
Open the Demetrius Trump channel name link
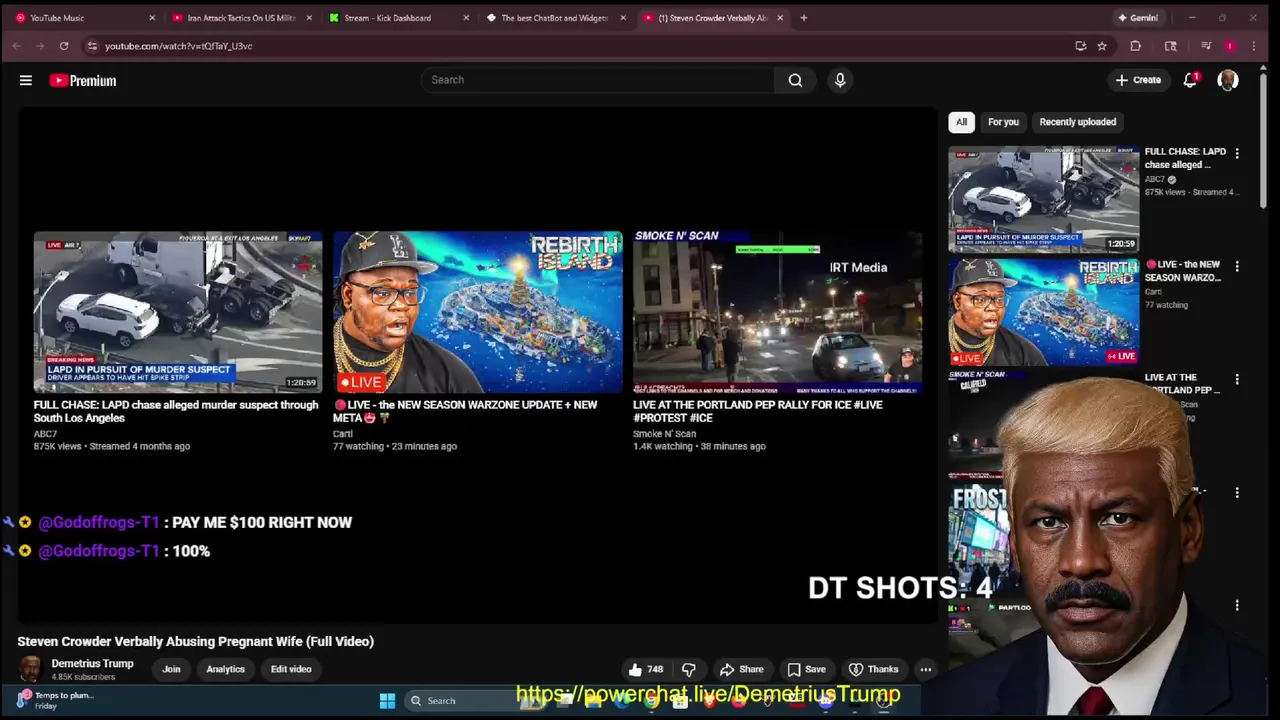coord(92,664)
